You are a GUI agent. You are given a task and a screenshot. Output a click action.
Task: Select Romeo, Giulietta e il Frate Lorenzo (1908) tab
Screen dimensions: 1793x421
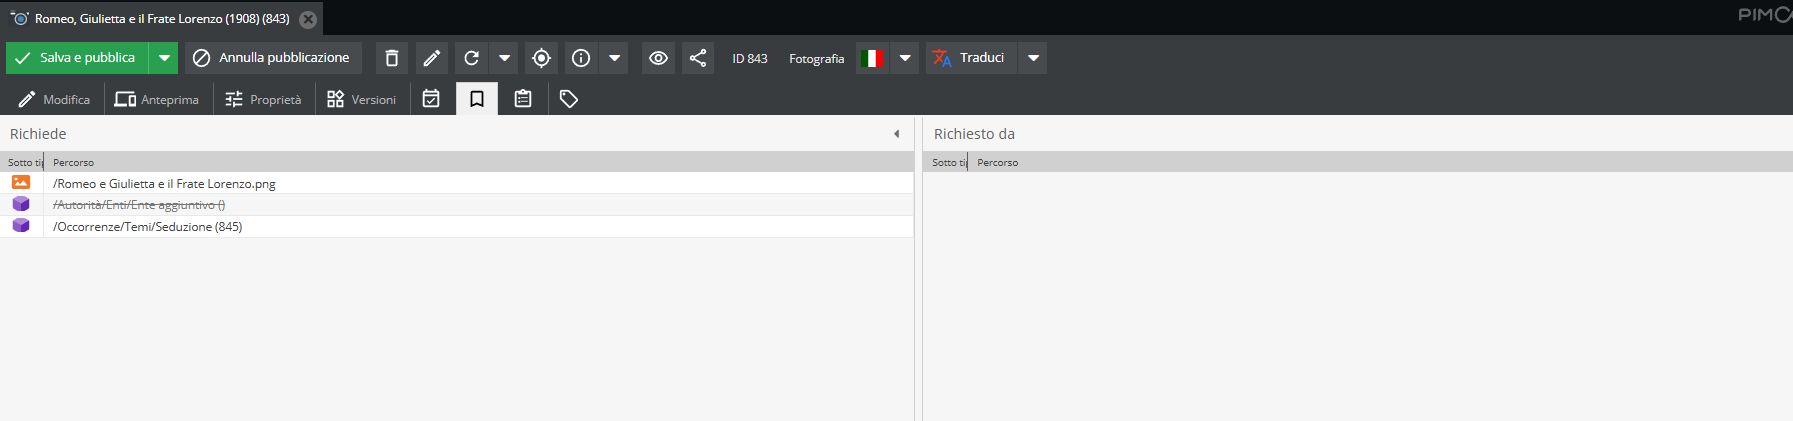tap(162, 19)
